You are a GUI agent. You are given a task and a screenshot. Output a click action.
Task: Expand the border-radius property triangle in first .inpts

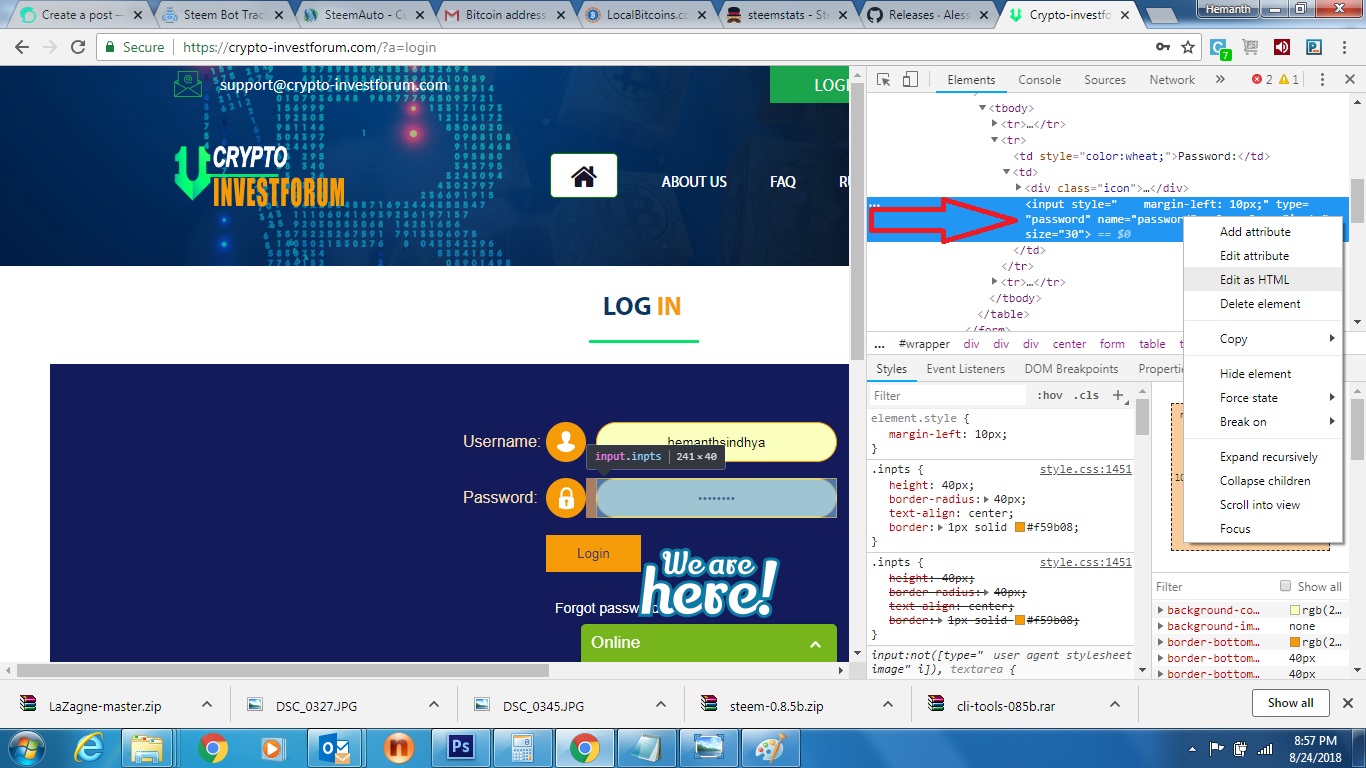pyautogui.click(x=988, y=499)
